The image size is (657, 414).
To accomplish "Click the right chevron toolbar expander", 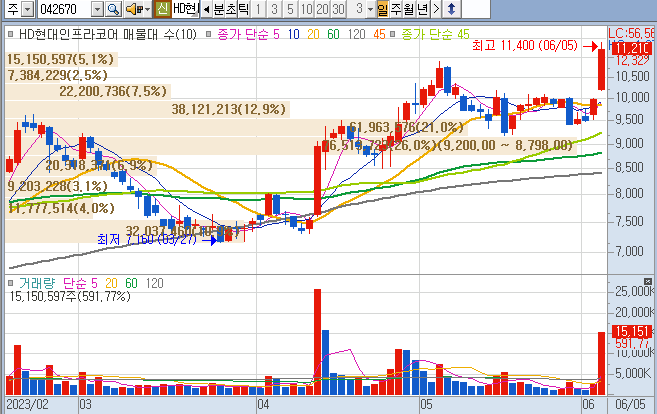I will [x=436, y=9].
